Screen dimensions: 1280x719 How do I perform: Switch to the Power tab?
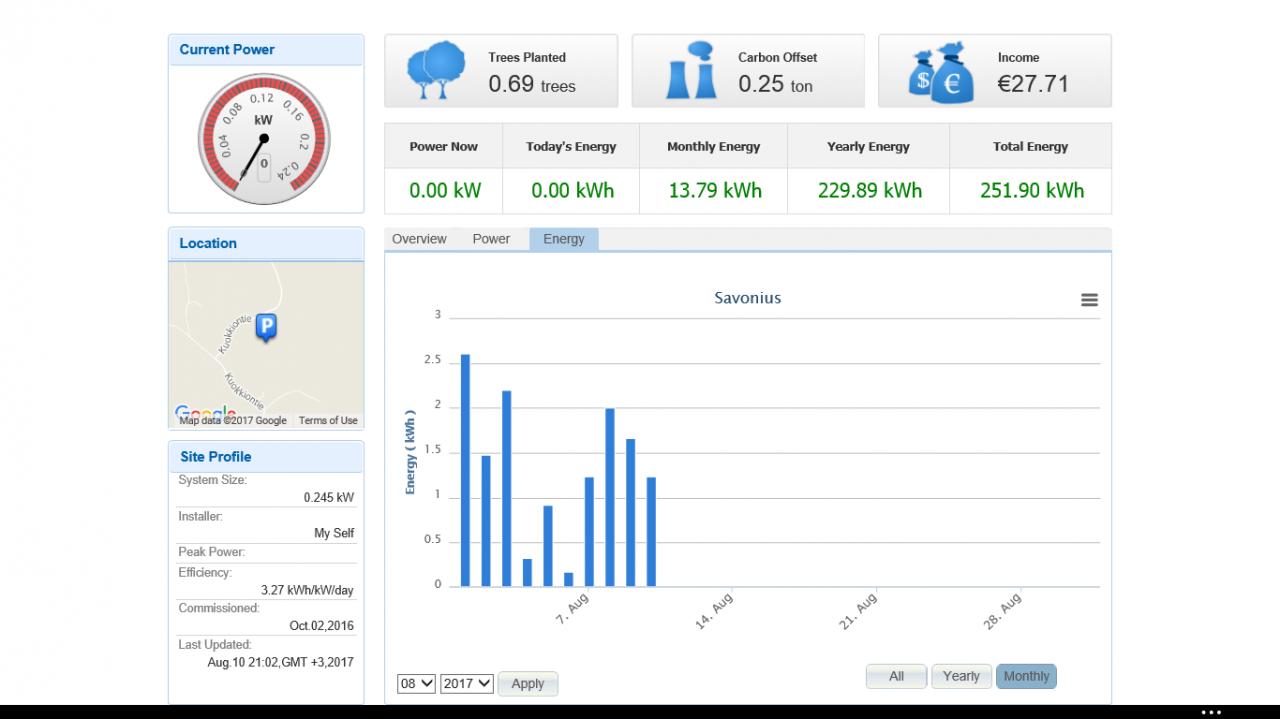tap(491, 239)
